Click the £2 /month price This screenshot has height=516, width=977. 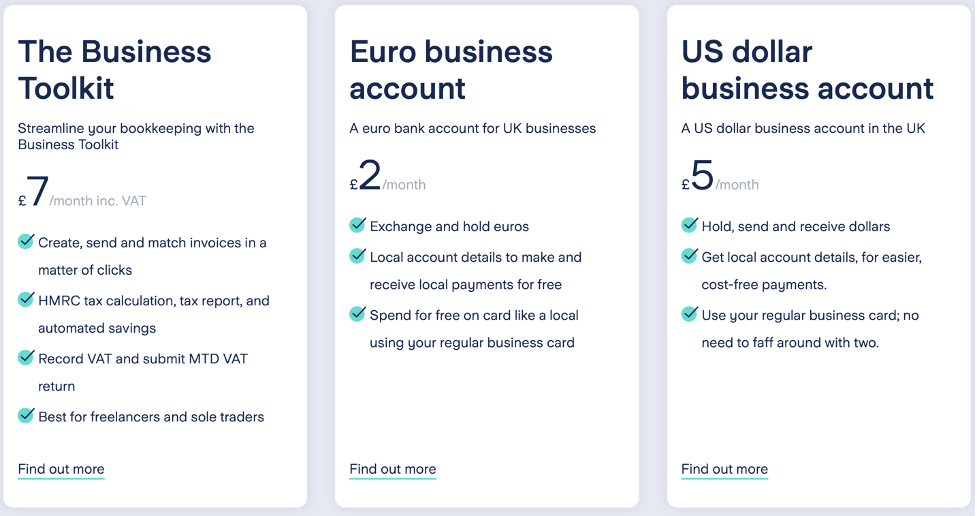(388, 176)
